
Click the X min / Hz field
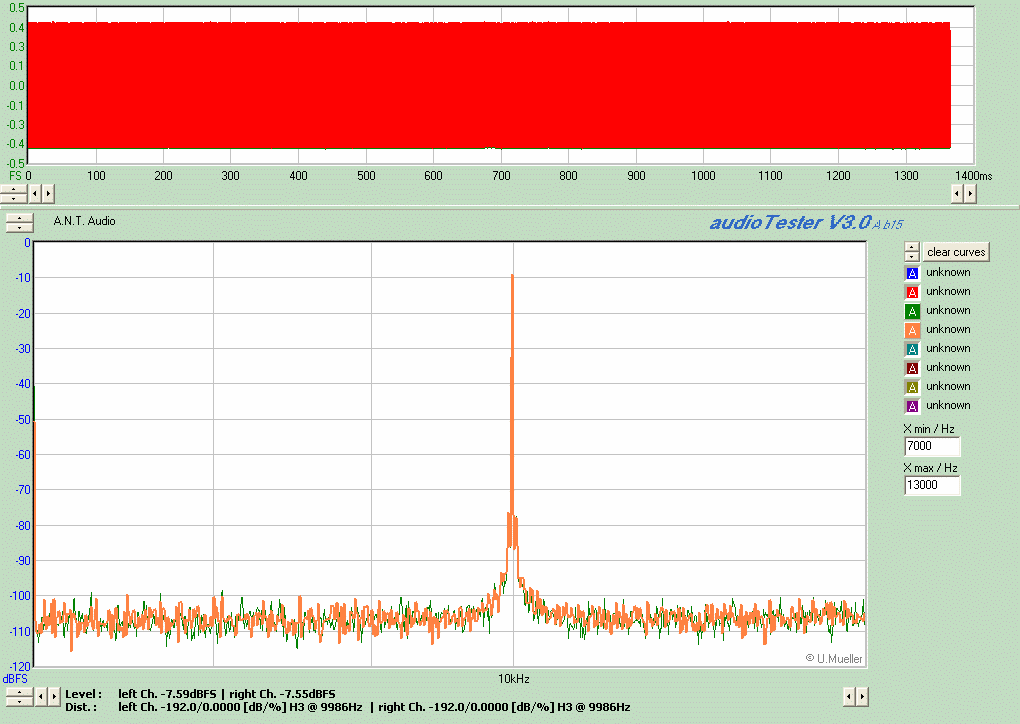931,447
